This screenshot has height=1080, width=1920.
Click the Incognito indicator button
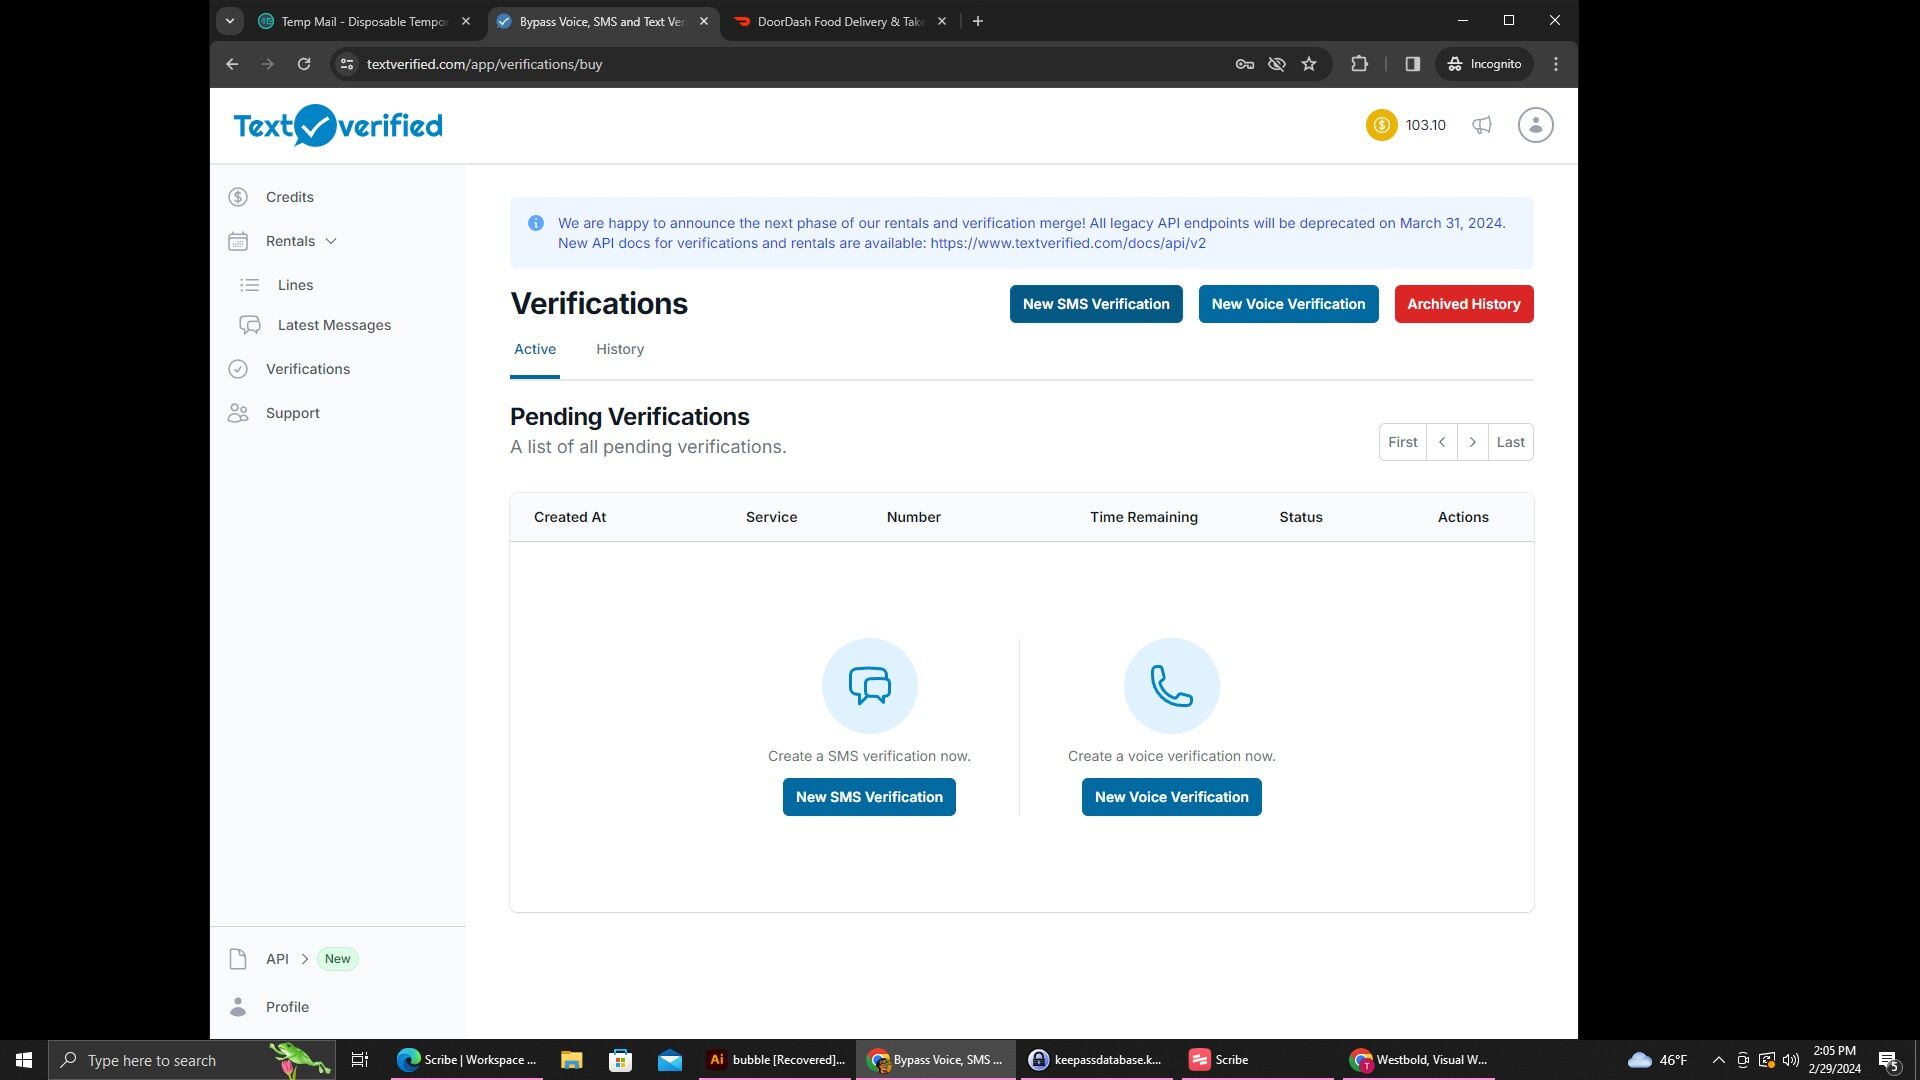1484,64
